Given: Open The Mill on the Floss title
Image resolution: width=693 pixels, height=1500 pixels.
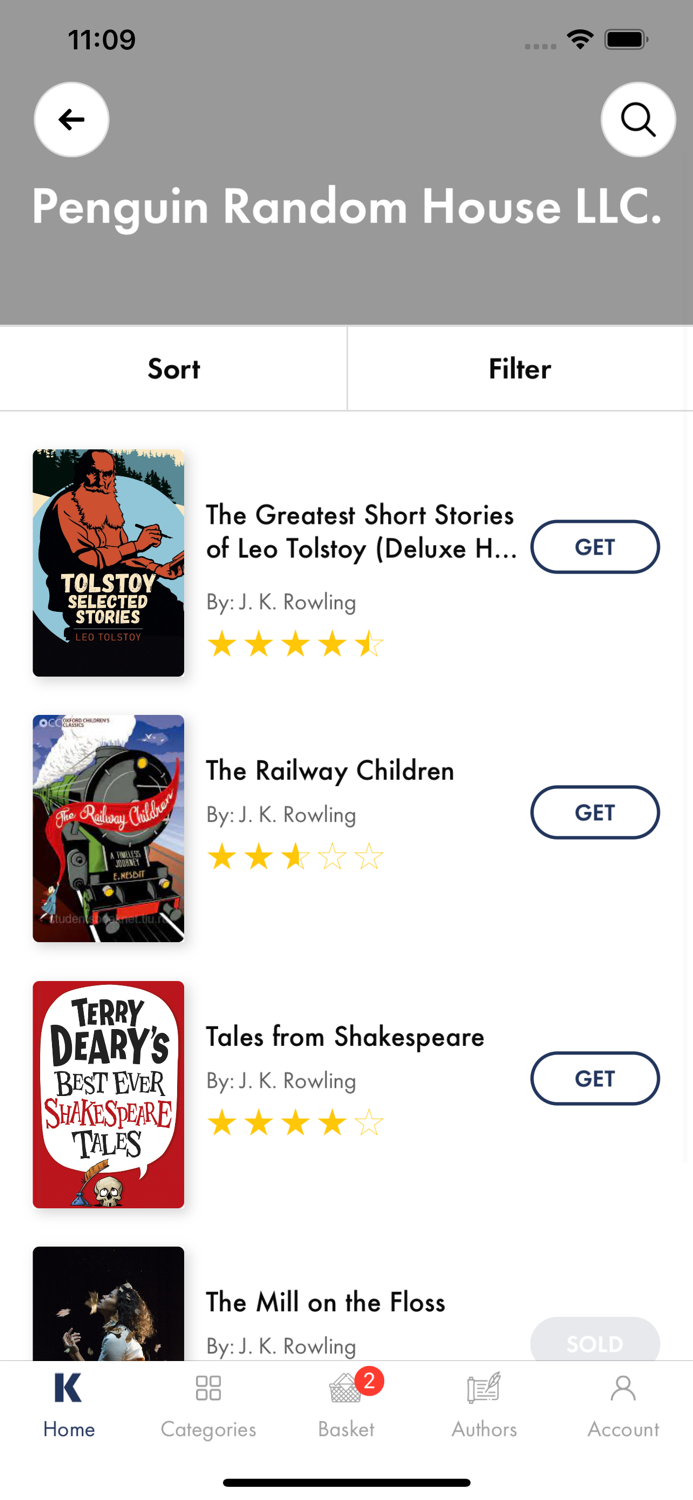Looking at the screenshot, I should [325, 1302].
